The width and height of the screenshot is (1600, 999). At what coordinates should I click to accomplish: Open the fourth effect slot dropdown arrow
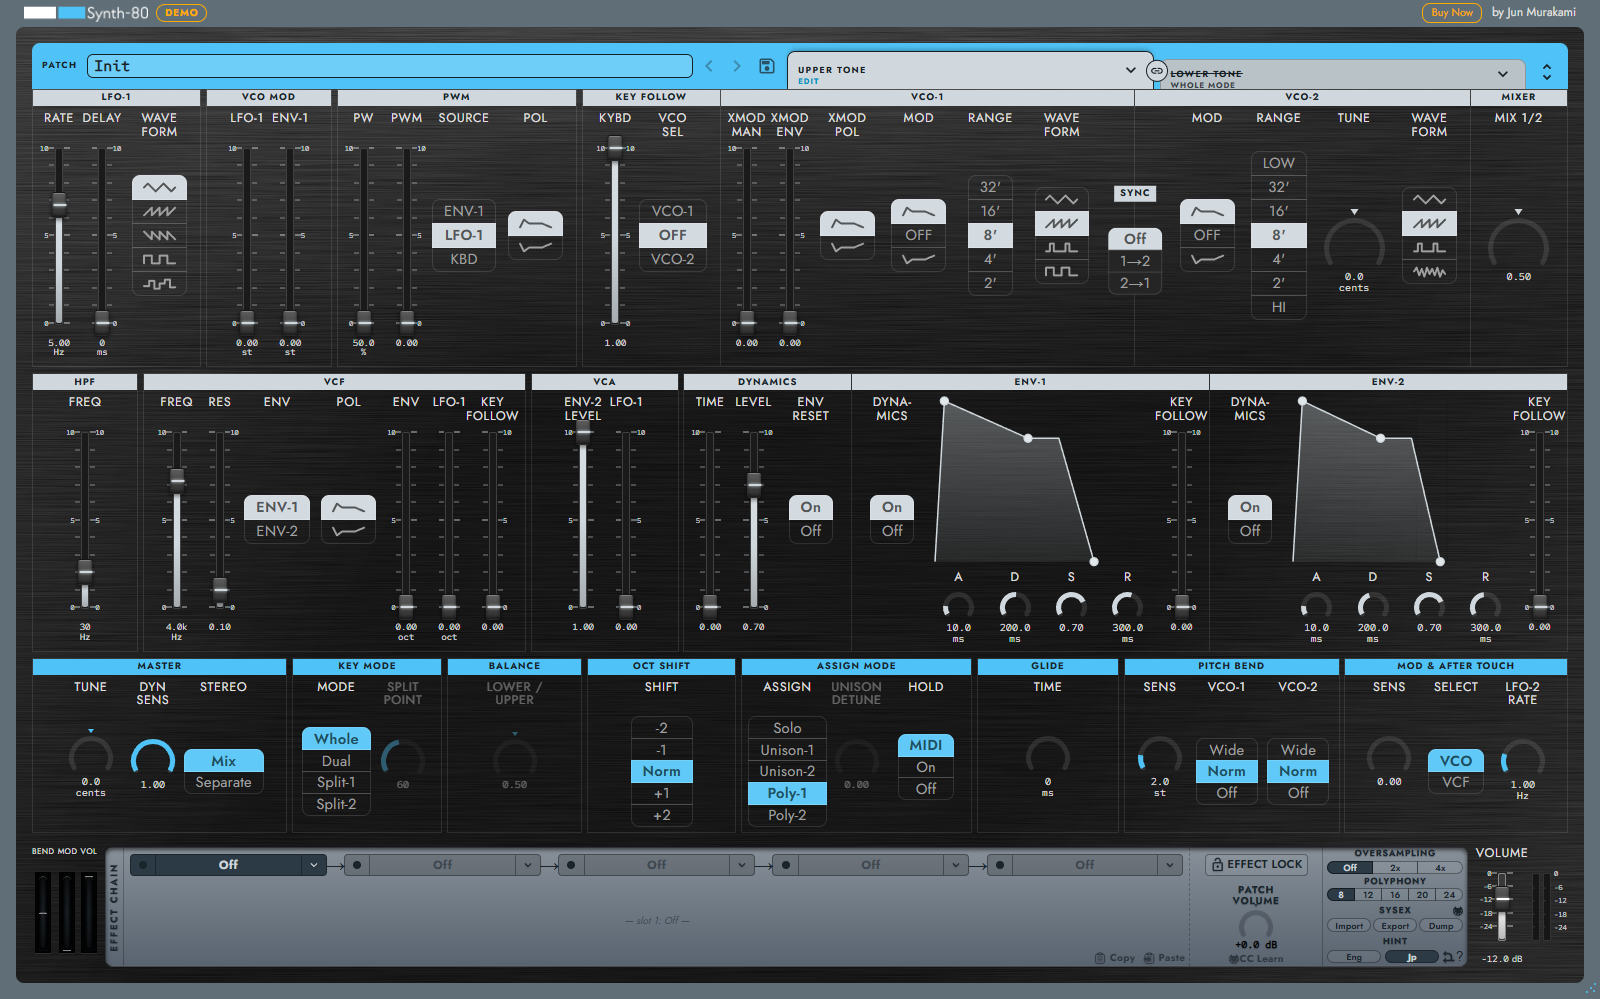[956, 865]
